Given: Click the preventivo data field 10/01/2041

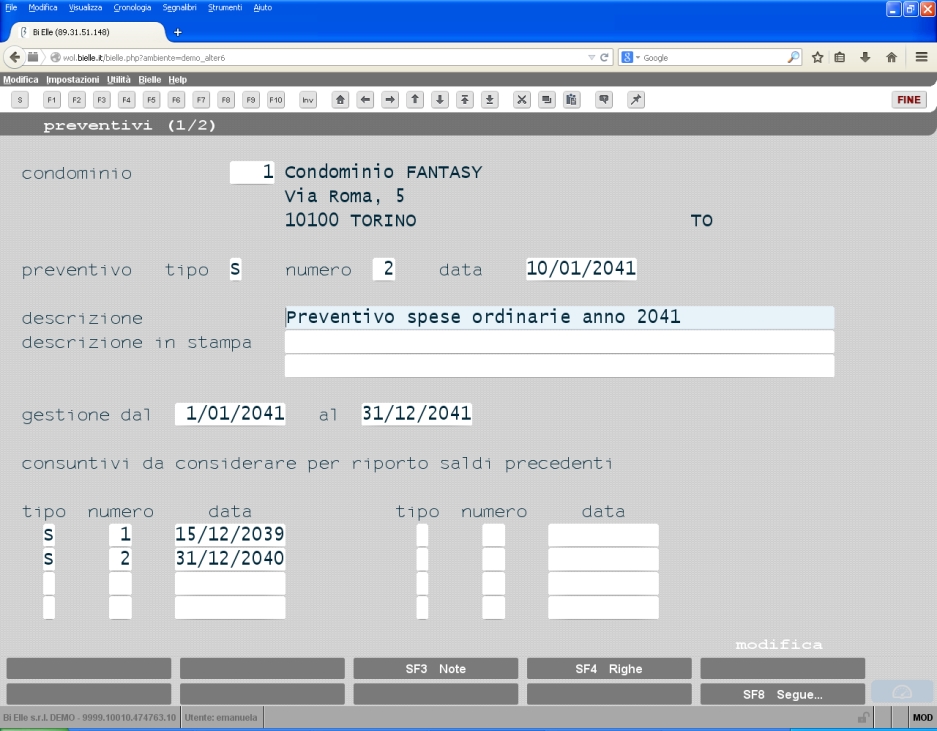Looking at the screenshot, I should (581, 269).
